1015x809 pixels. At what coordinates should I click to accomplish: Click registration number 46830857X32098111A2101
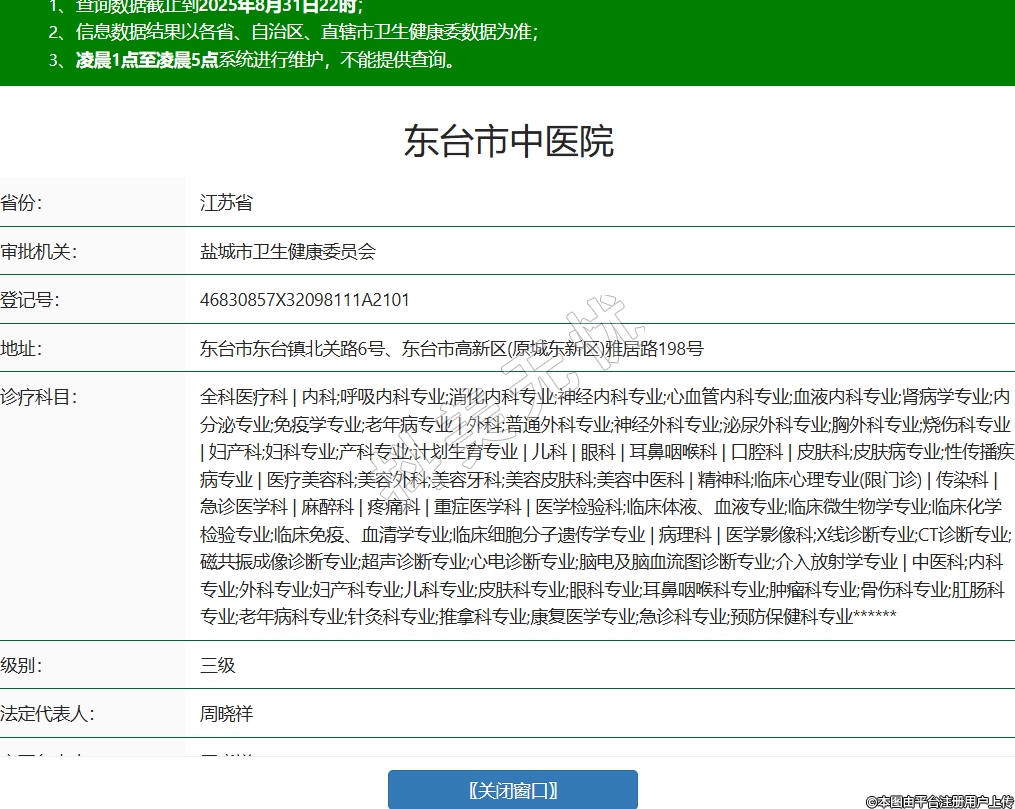tap(304, 300)
